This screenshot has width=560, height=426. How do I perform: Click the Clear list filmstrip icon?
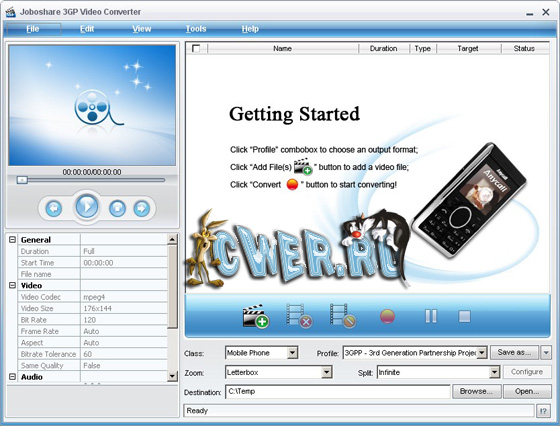[x=343, y=316]
